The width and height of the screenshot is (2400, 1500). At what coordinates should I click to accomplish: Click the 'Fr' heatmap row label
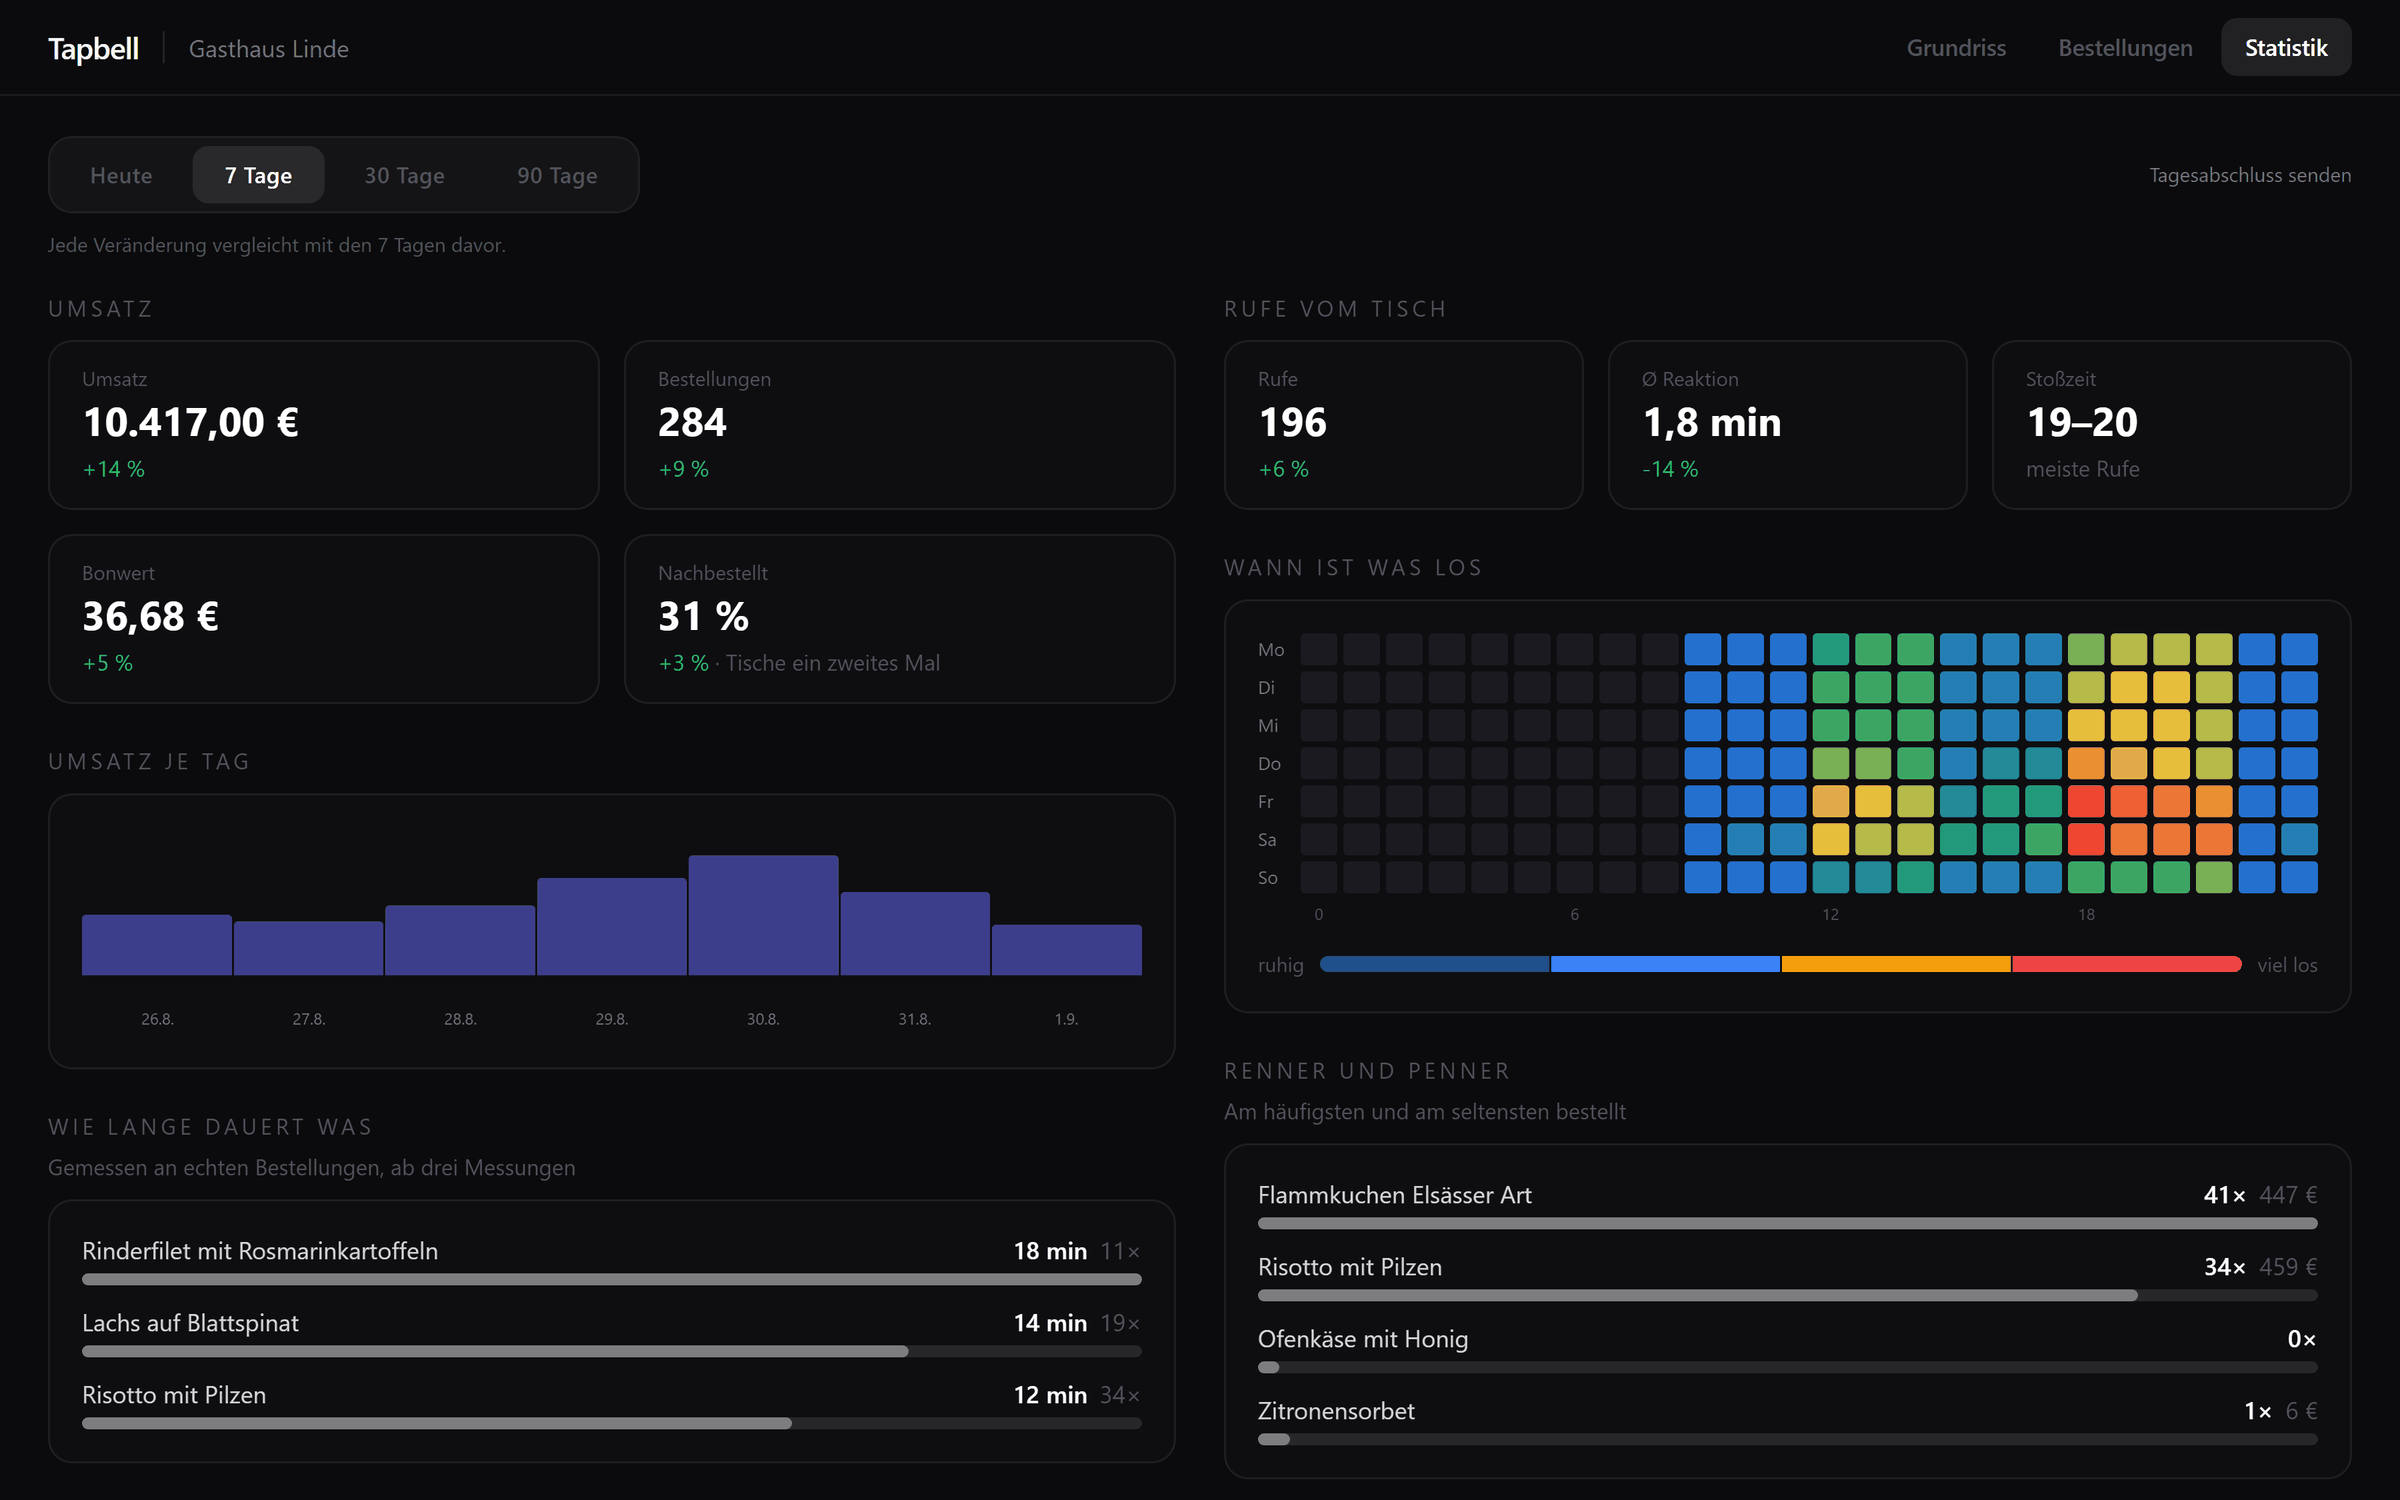click(x=1266, y=802)
